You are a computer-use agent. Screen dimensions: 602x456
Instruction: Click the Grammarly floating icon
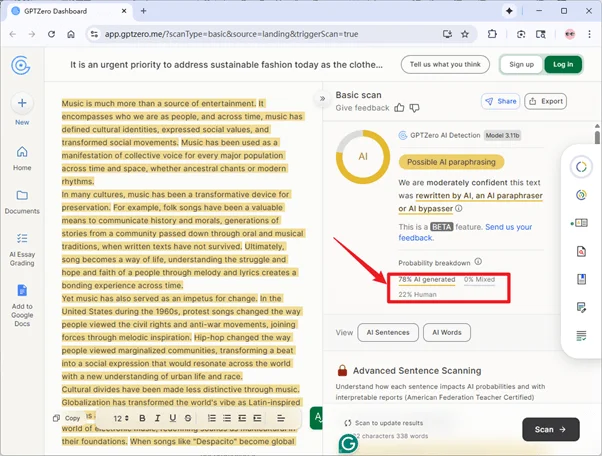348,444
